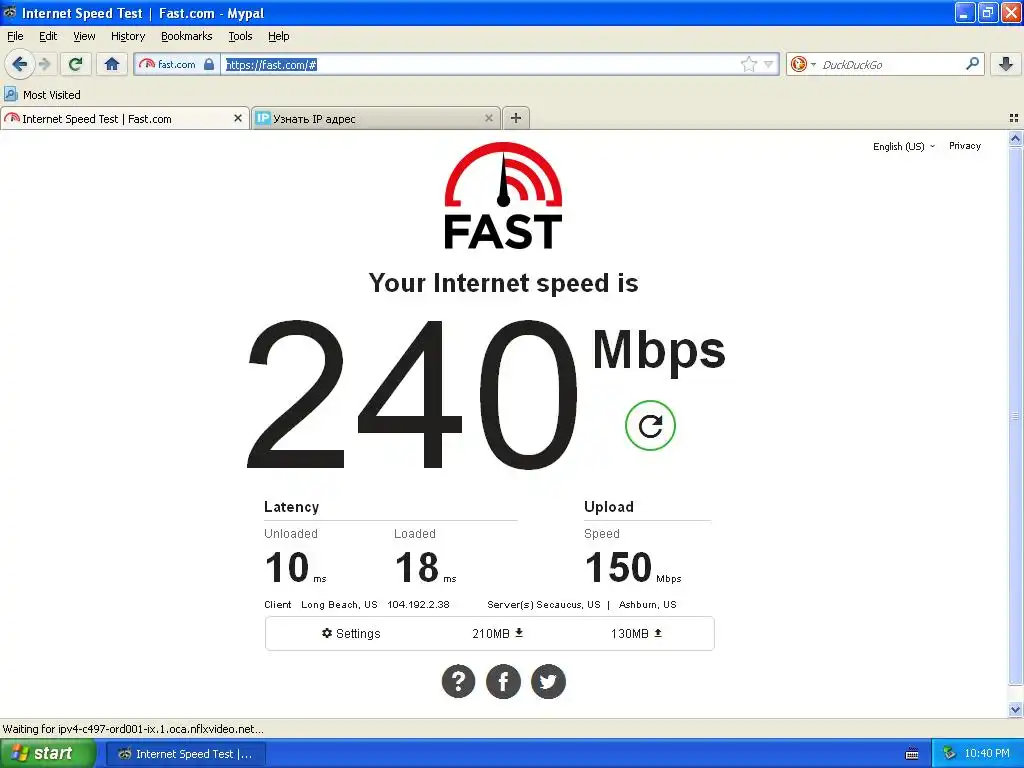Click the FAST speedometer logo
The width and height of the screenshot is (1024, 768).
click(x=503, y=195)
